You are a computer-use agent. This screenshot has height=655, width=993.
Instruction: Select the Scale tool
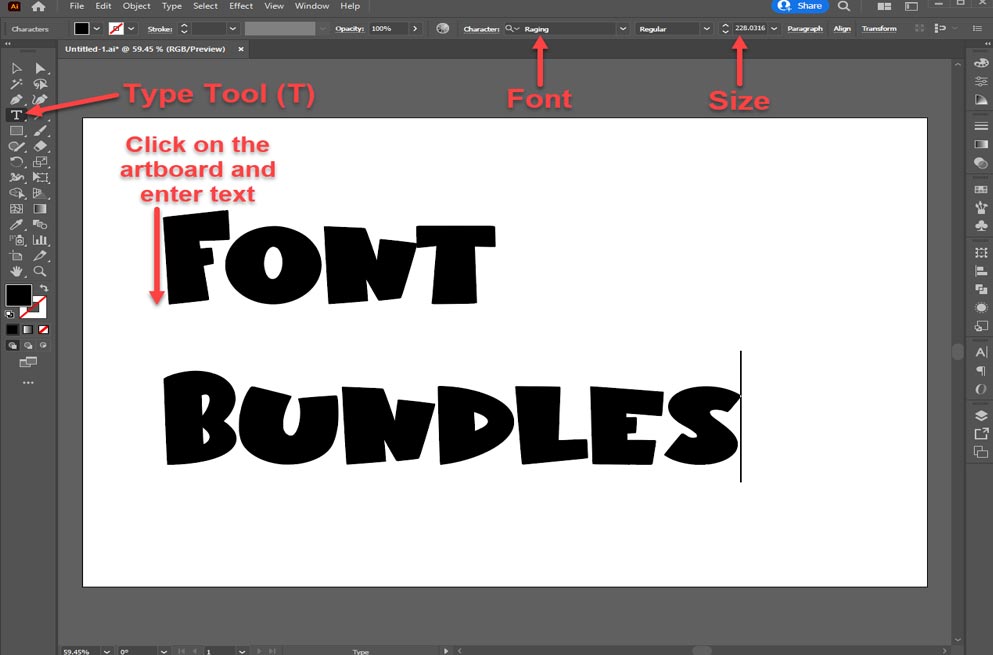click(x=40, y=162)
